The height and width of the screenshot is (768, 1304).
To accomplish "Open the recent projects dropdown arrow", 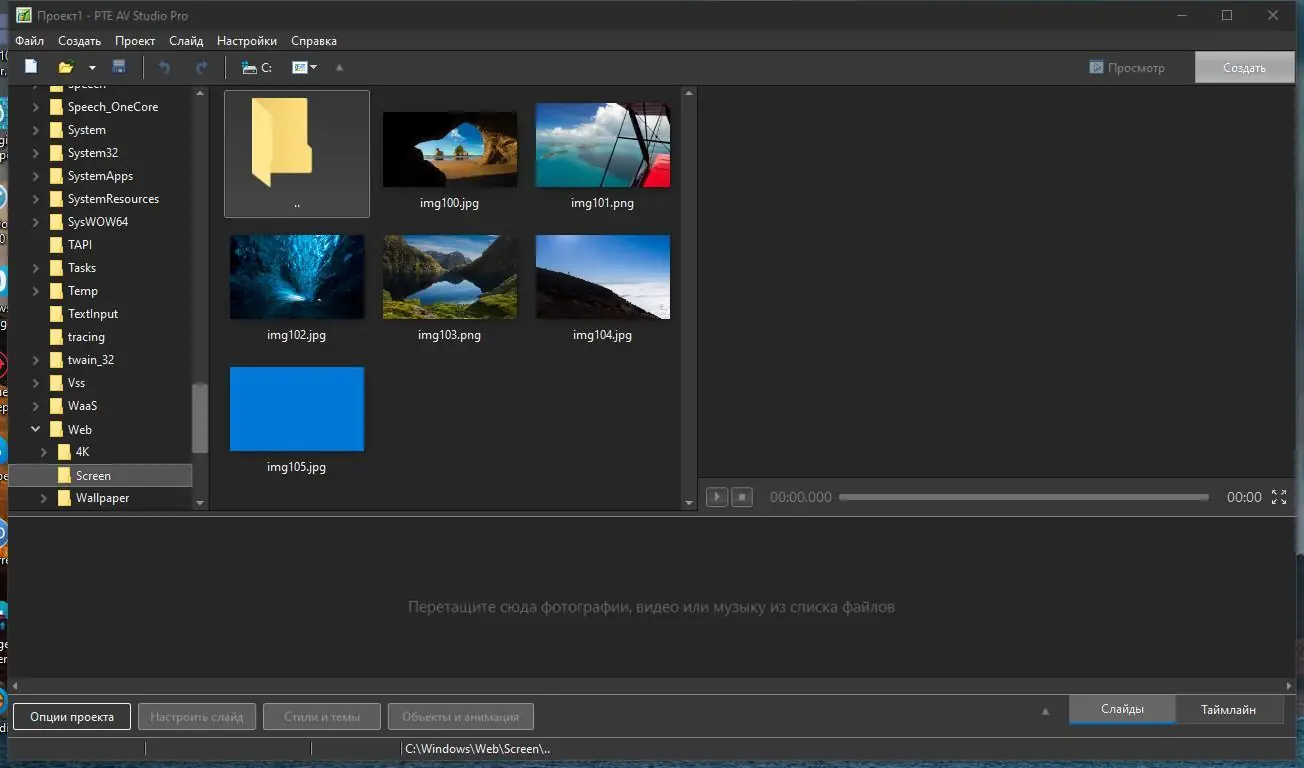I will 92,67.
